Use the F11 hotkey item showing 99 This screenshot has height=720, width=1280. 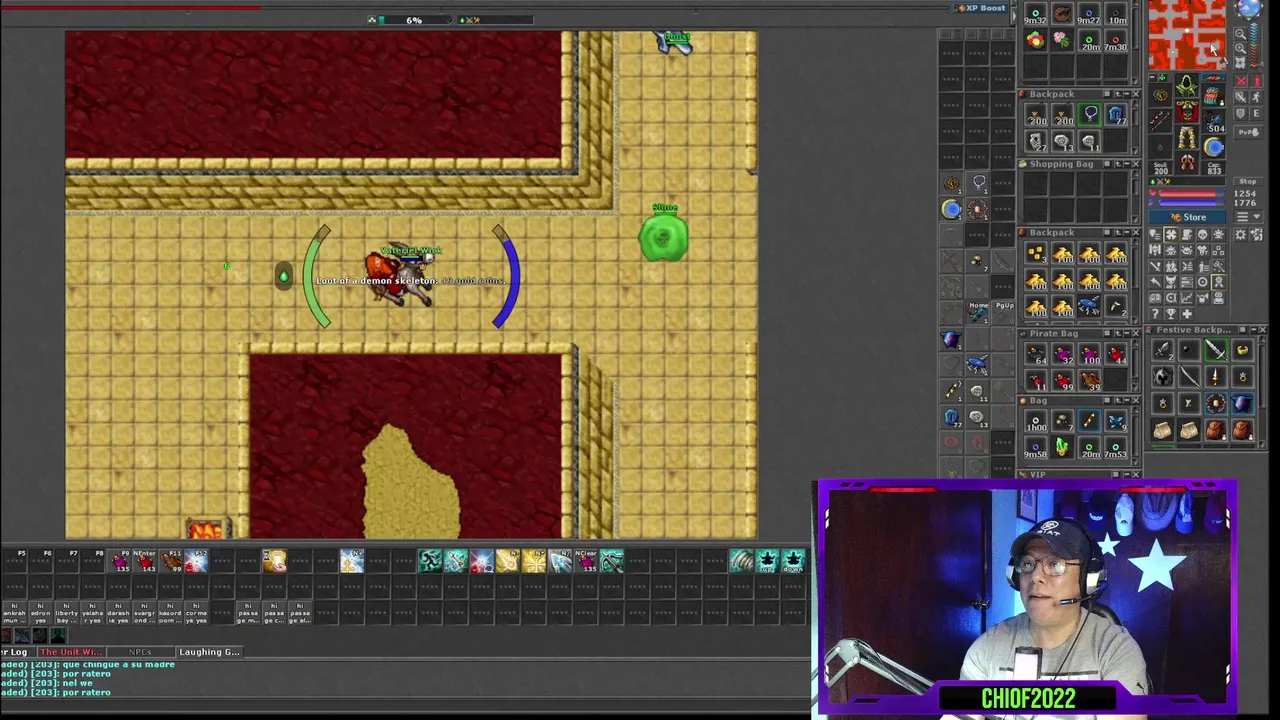(x=172, y=562)
